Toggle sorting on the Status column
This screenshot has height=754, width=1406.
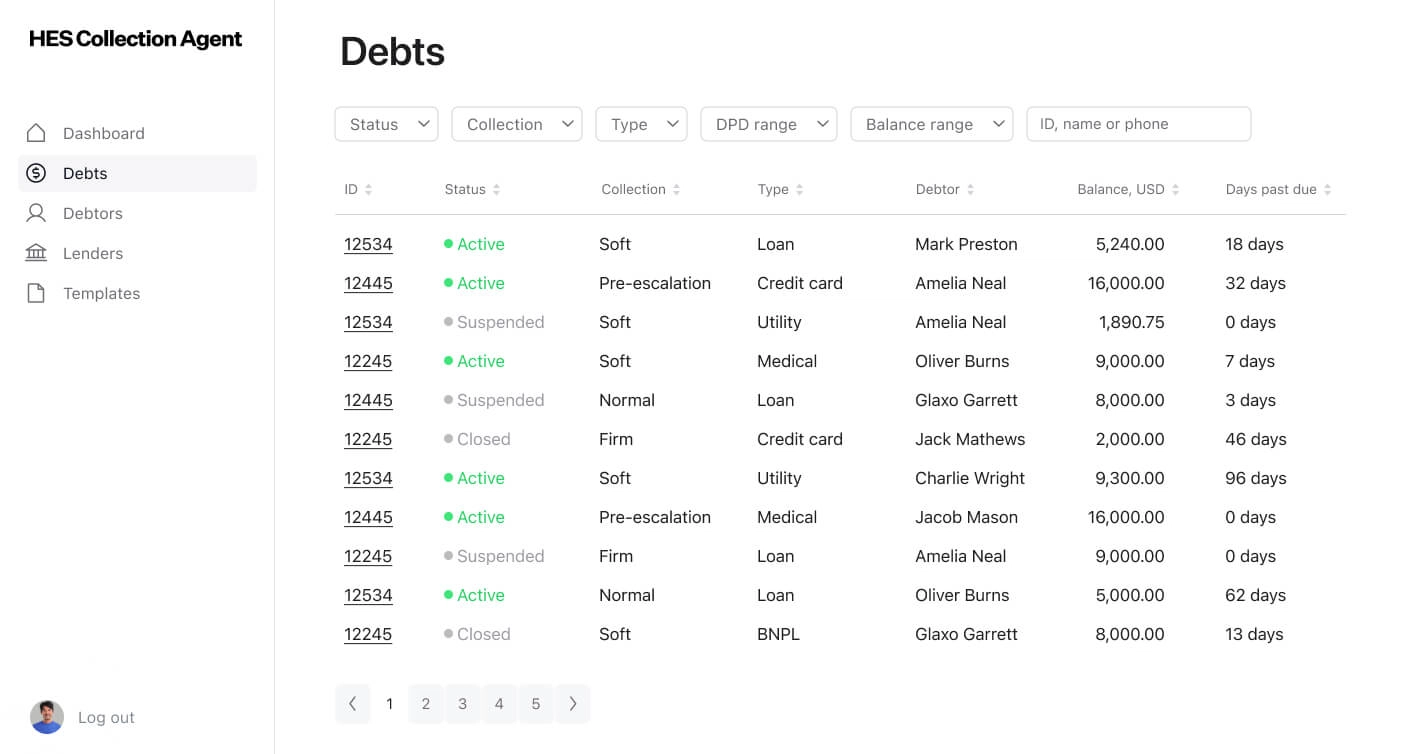[496, 189]
